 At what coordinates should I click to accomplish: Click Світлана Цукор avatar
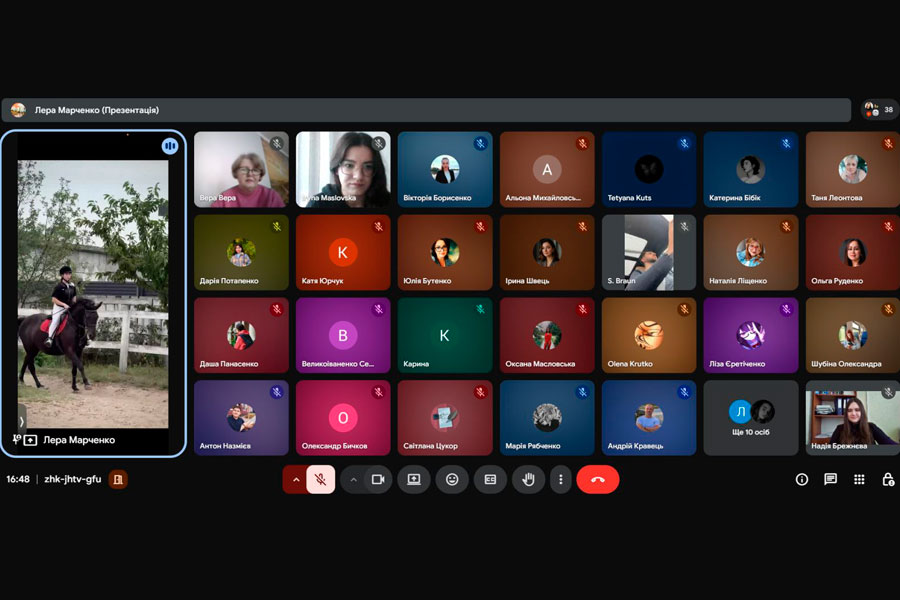click(445, 417)
